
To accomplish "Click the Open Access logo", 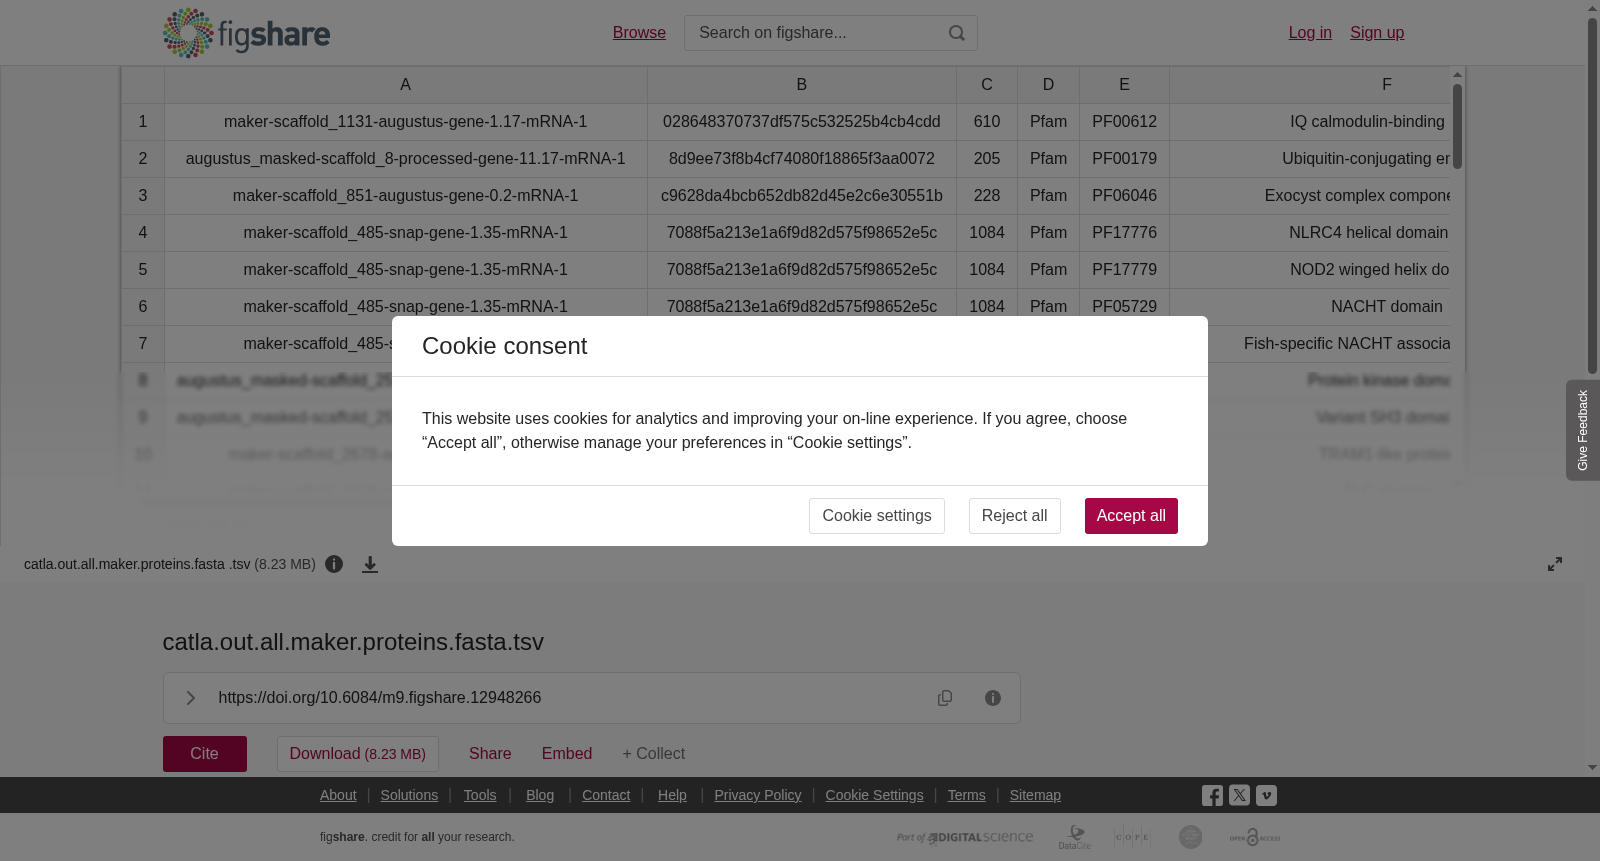I will coord(1255,837).
